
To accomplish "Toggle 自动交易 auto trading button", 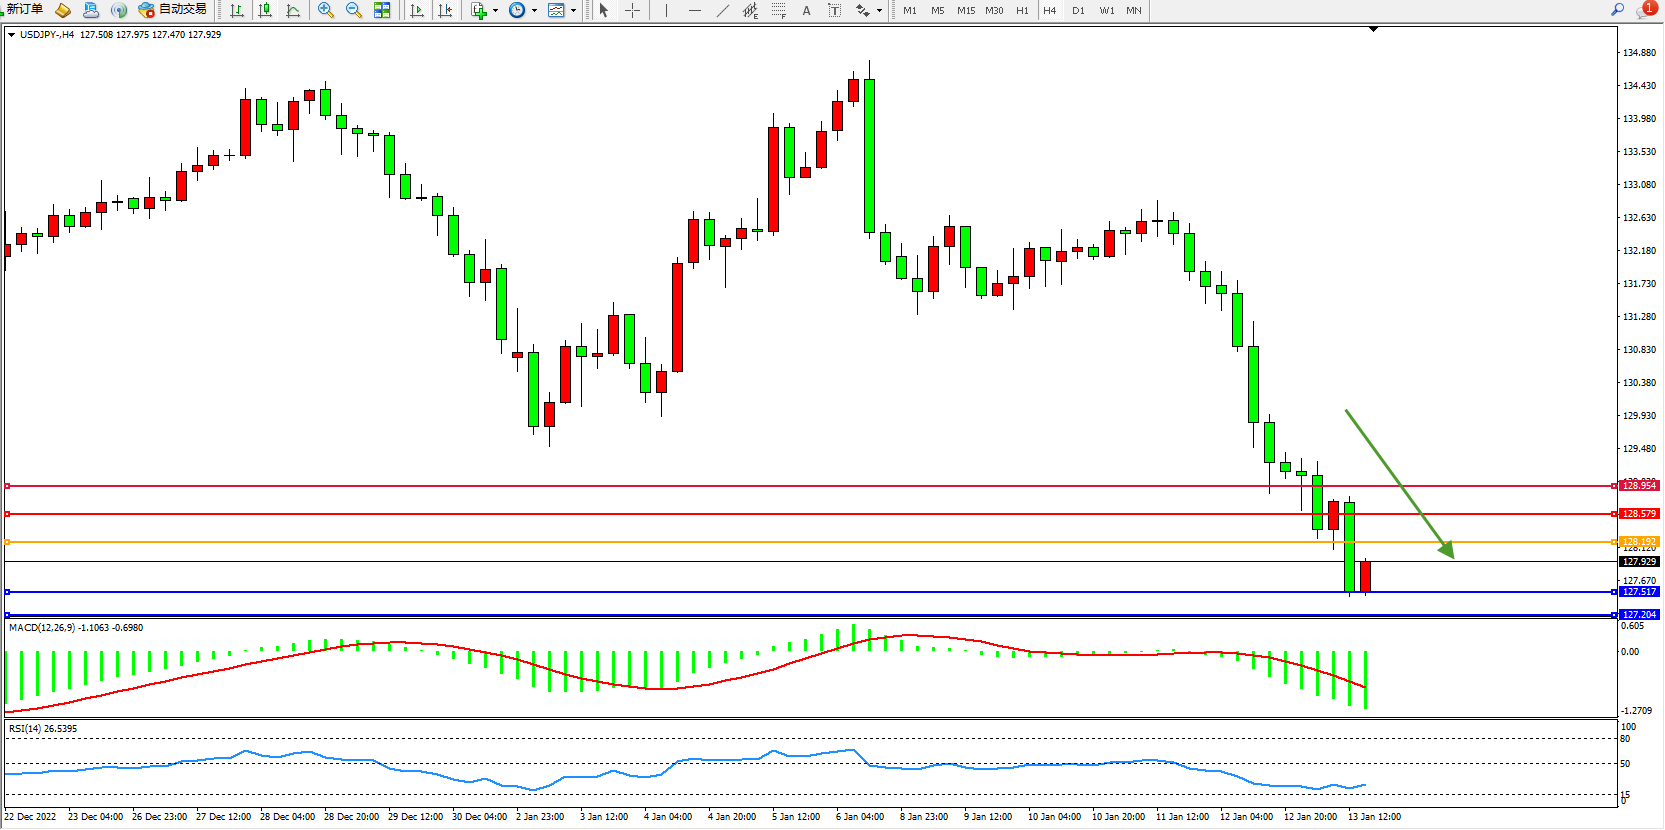I will tap(173, 9).
